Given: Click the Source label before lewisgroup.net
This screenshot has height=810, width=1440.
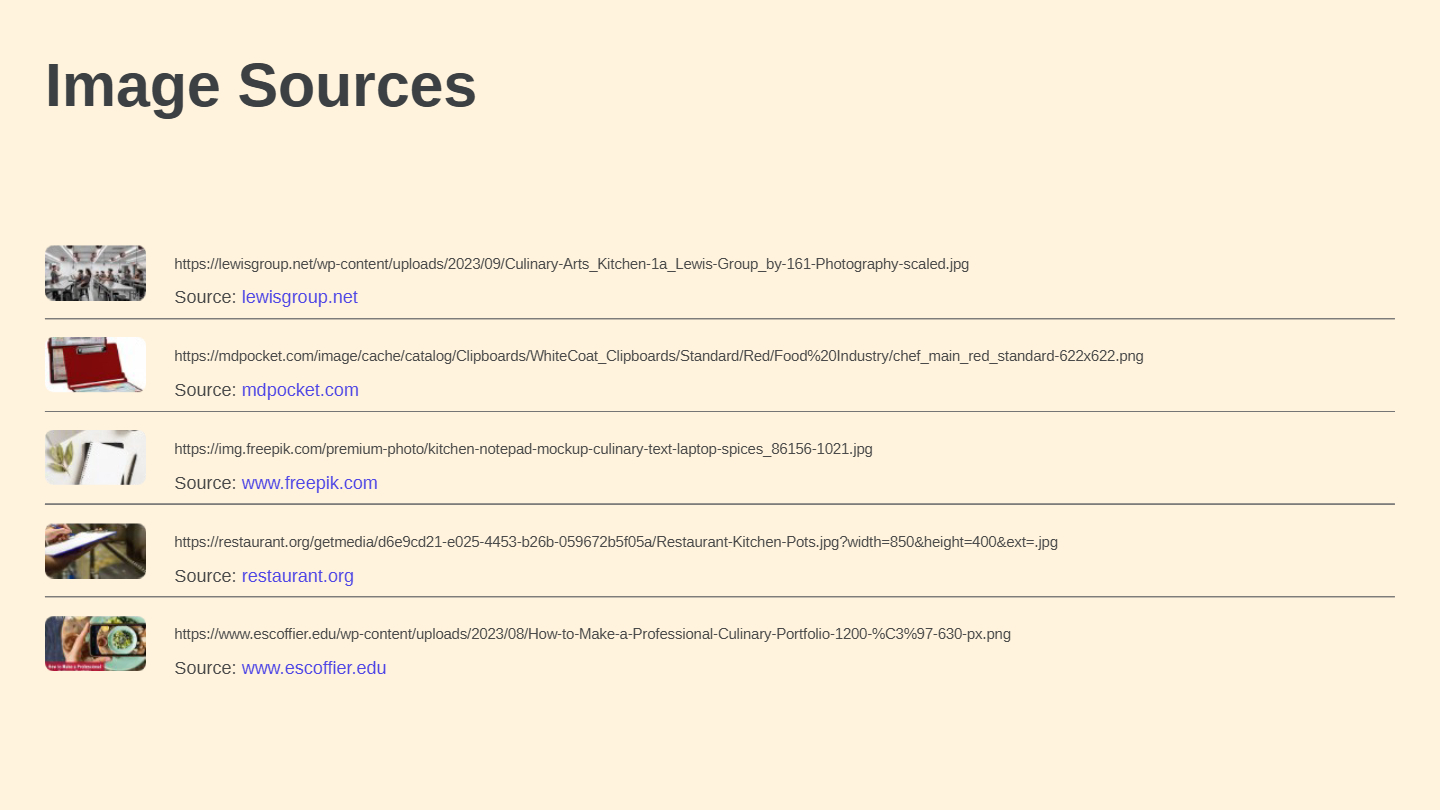Looking at the screenshot, I should click(x=205, y=297).
